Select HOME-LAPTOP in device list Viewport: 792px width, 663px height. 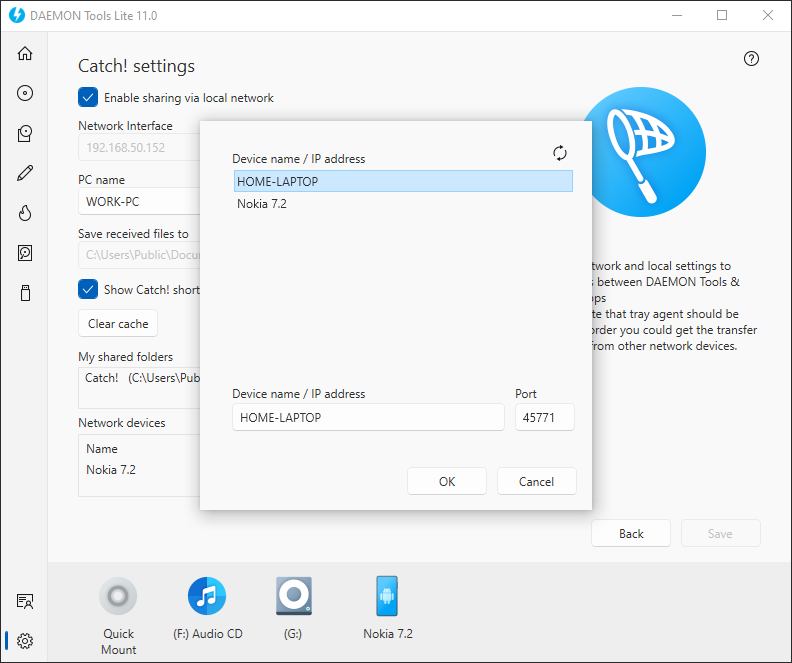tap(403, 181)
